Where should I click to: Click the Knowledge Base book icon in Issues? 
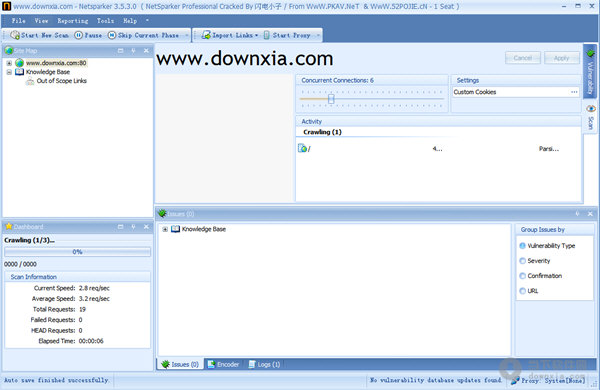pos(175,229)
